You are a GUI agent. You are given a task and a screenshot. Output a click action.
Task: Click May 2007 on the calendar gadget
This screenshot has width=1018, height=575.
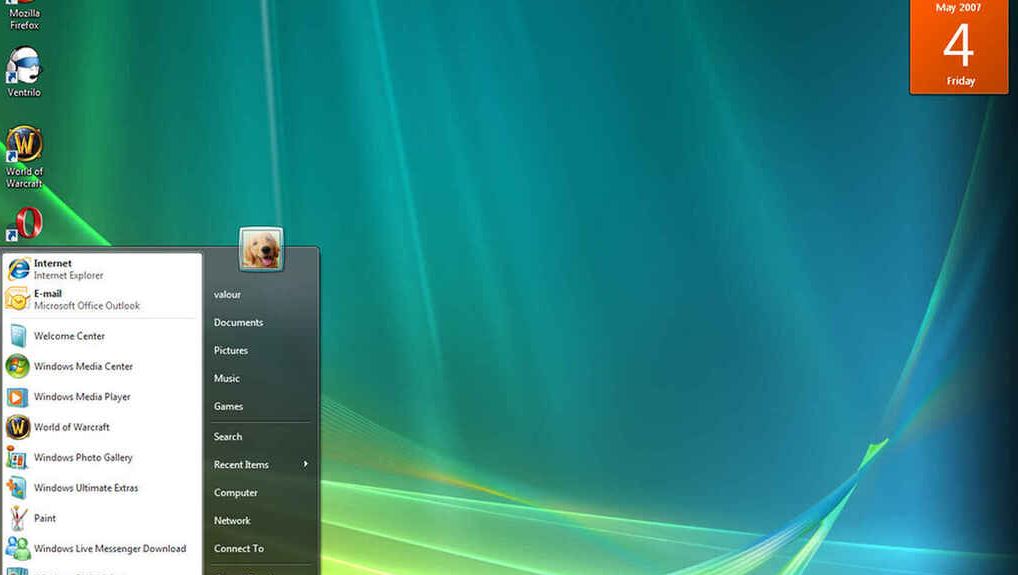pyautogui.click(x=959, y=8)
